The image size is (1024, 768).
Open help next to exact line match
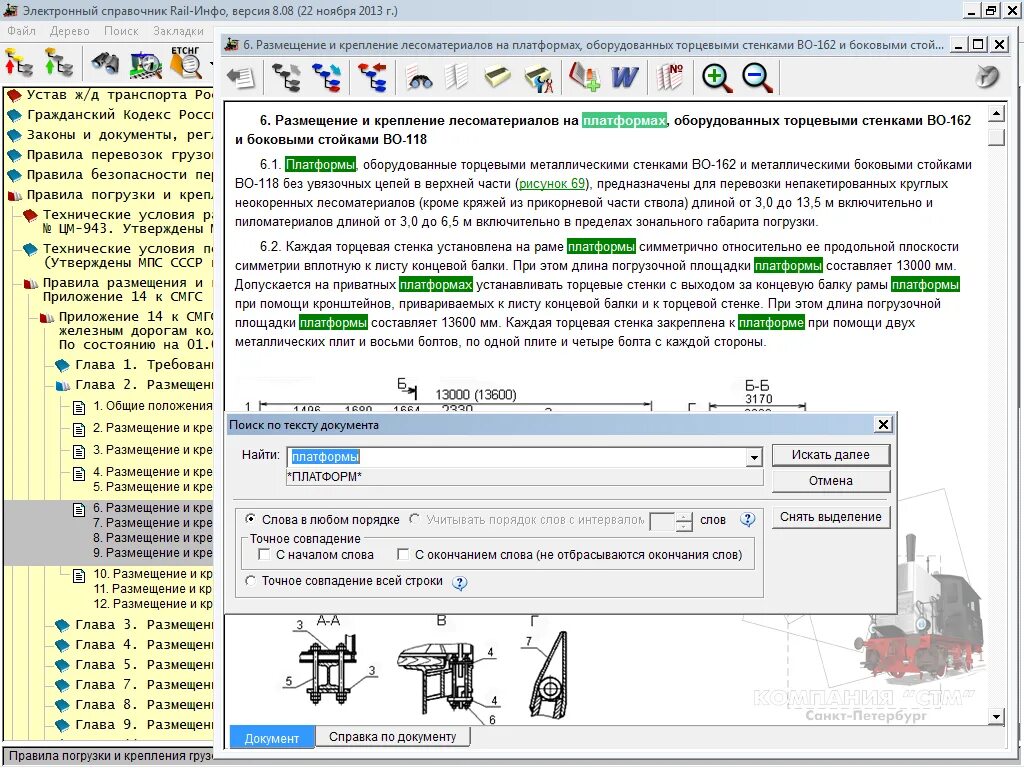pyautogui.click(x=459, y=583)
